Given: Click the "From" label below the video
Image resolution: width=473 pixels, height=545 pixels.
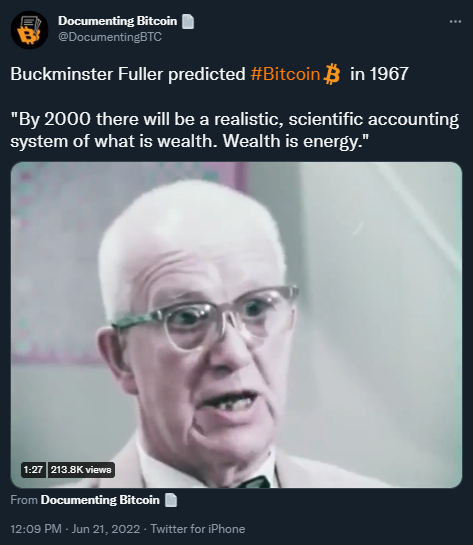Looking at the screenshot, I should [24, 500].
